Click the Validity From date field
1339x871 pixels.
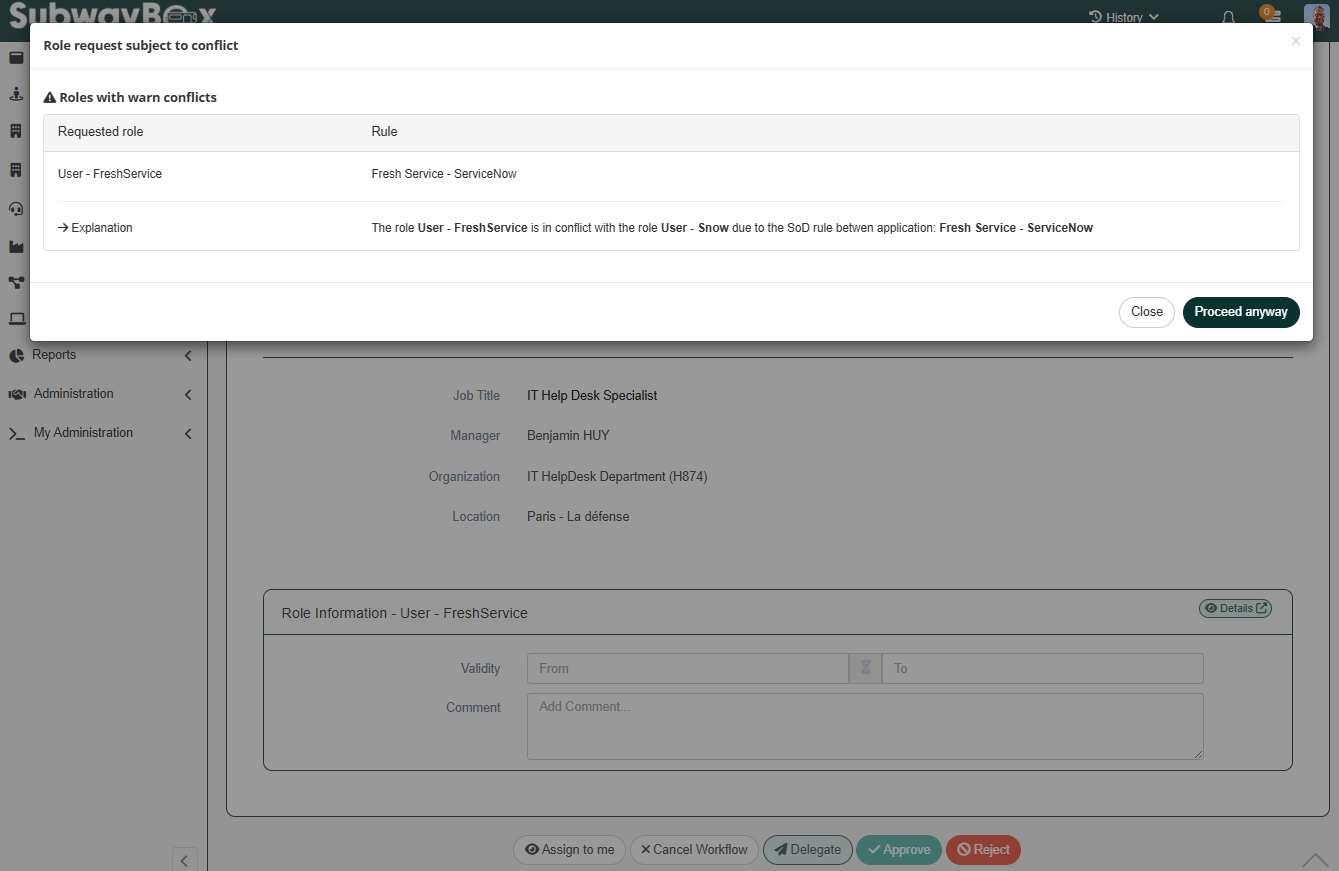687,669
